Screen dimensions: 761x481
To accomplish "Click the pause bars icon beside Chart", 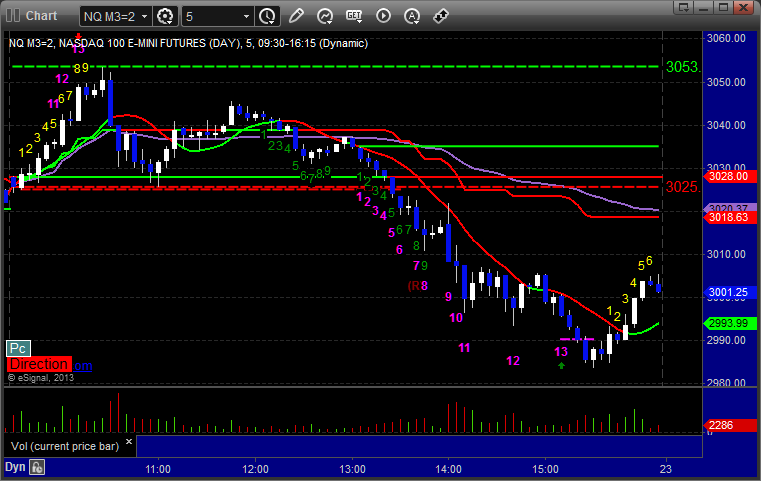I will coord(13,16).
